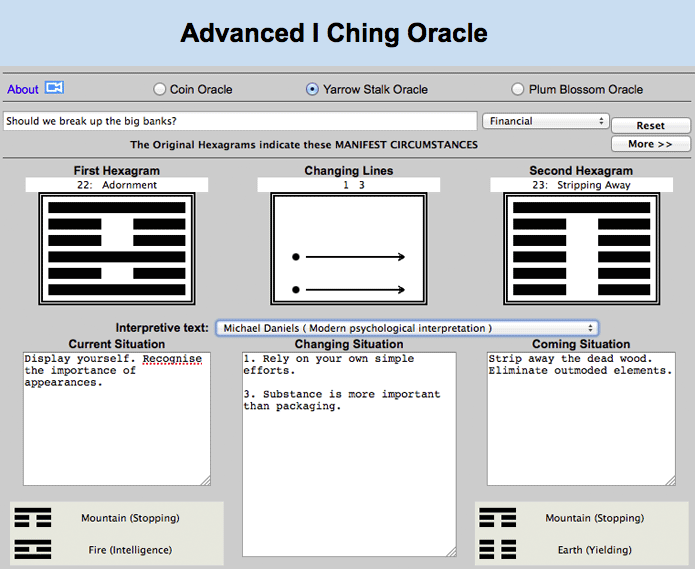The width and height of the screenshot is (695, 569).
Task: Click the Changing Lines field showing 1 3
Action: (349, 185)
